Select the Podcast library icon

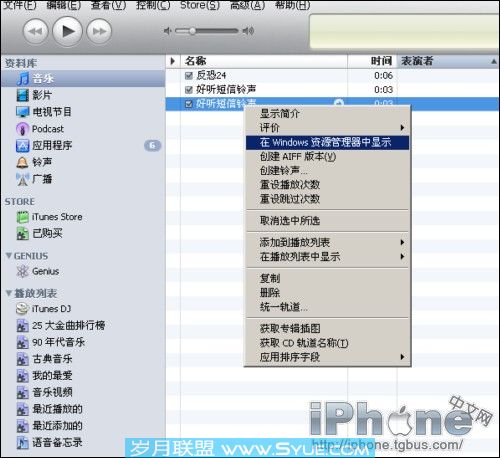tap(22, 129)
